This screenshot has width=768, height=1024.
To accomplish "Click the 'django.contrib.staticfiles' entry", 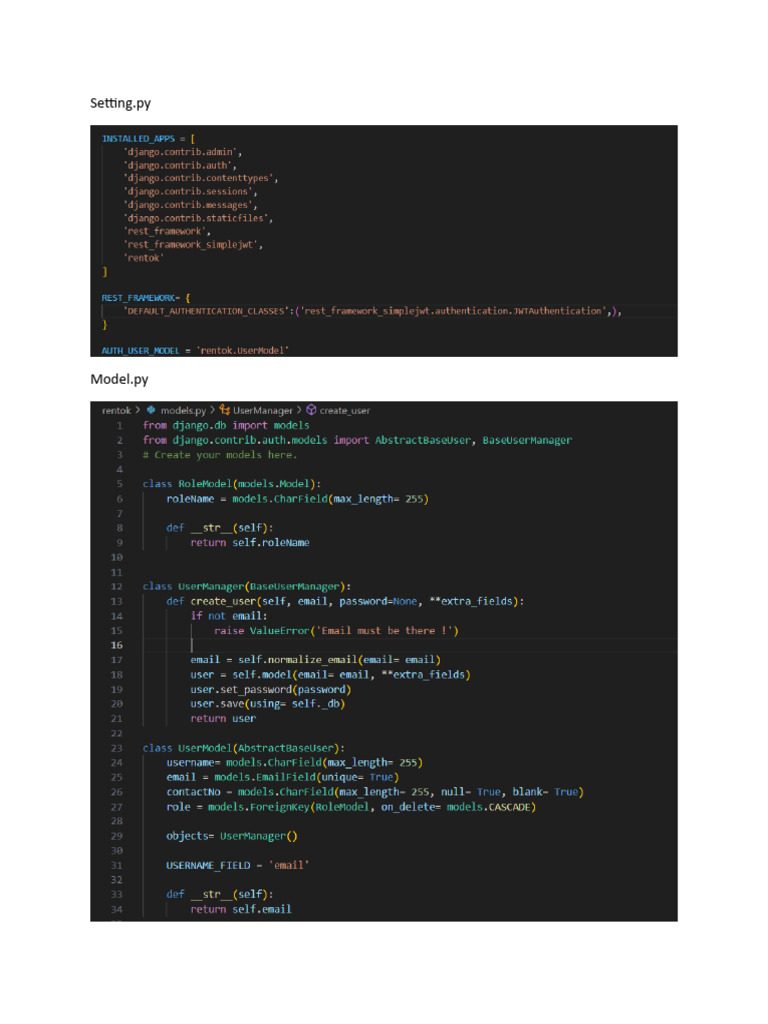I will pos(196,218).
